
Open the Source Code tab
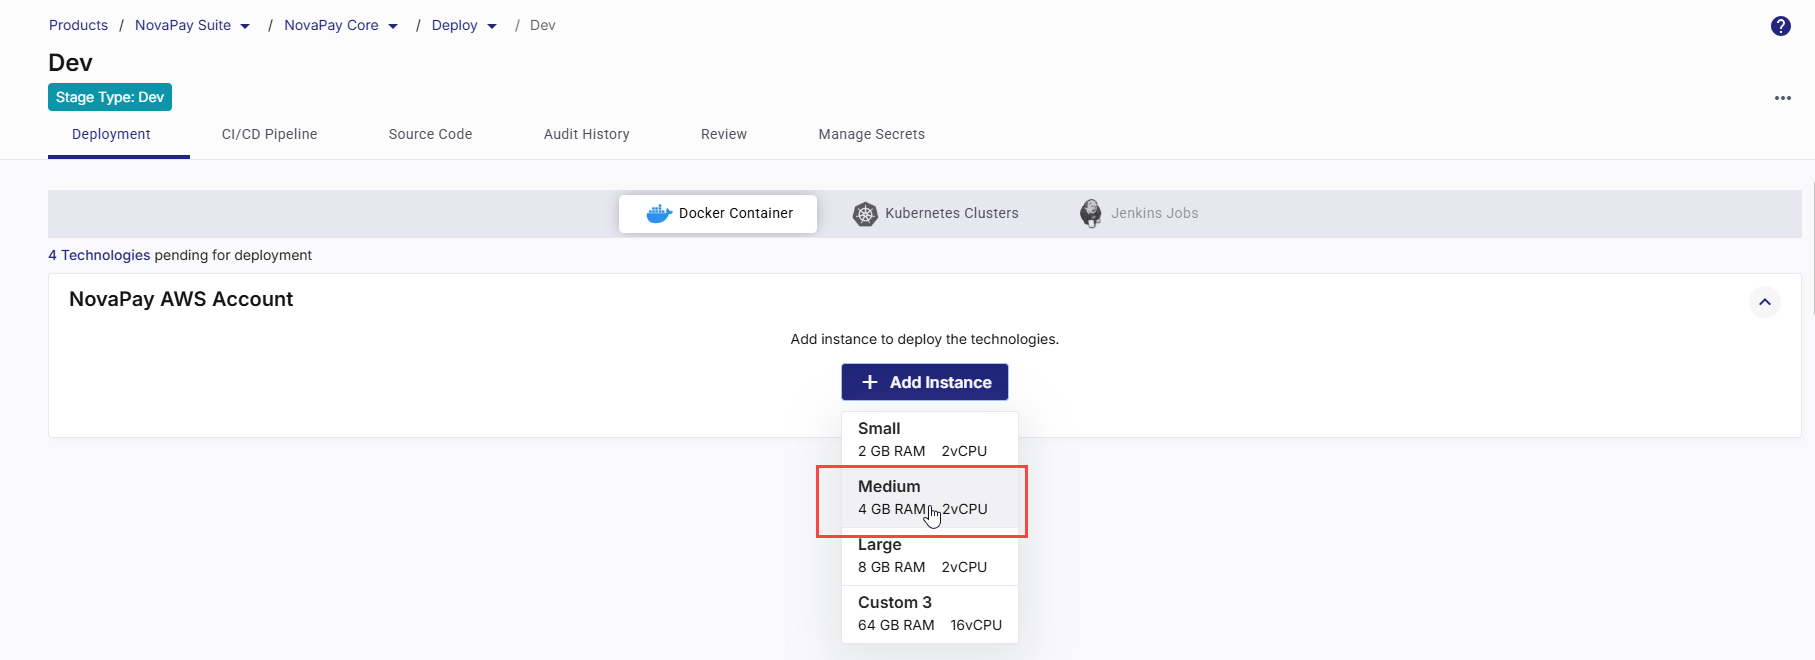click(430, 134)
